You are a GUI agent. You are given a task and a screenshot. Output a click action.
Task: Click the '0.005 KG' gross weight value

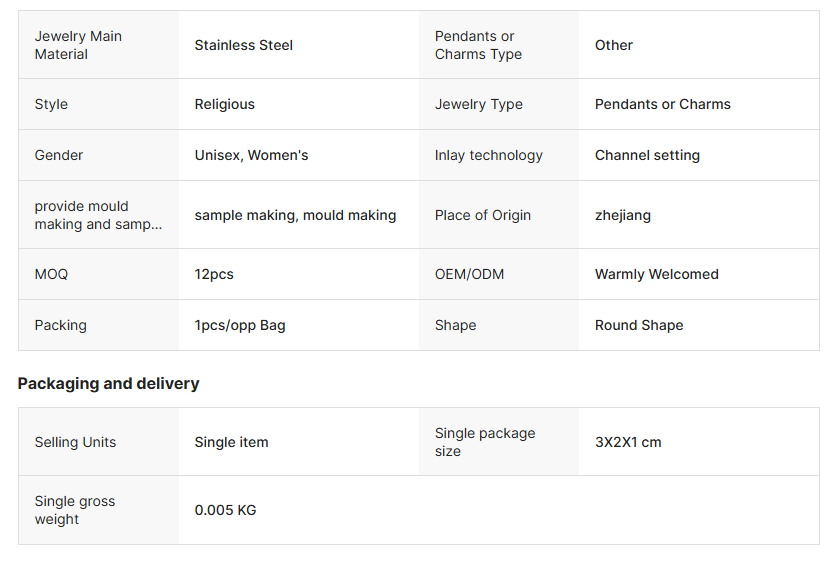(225, 510)
